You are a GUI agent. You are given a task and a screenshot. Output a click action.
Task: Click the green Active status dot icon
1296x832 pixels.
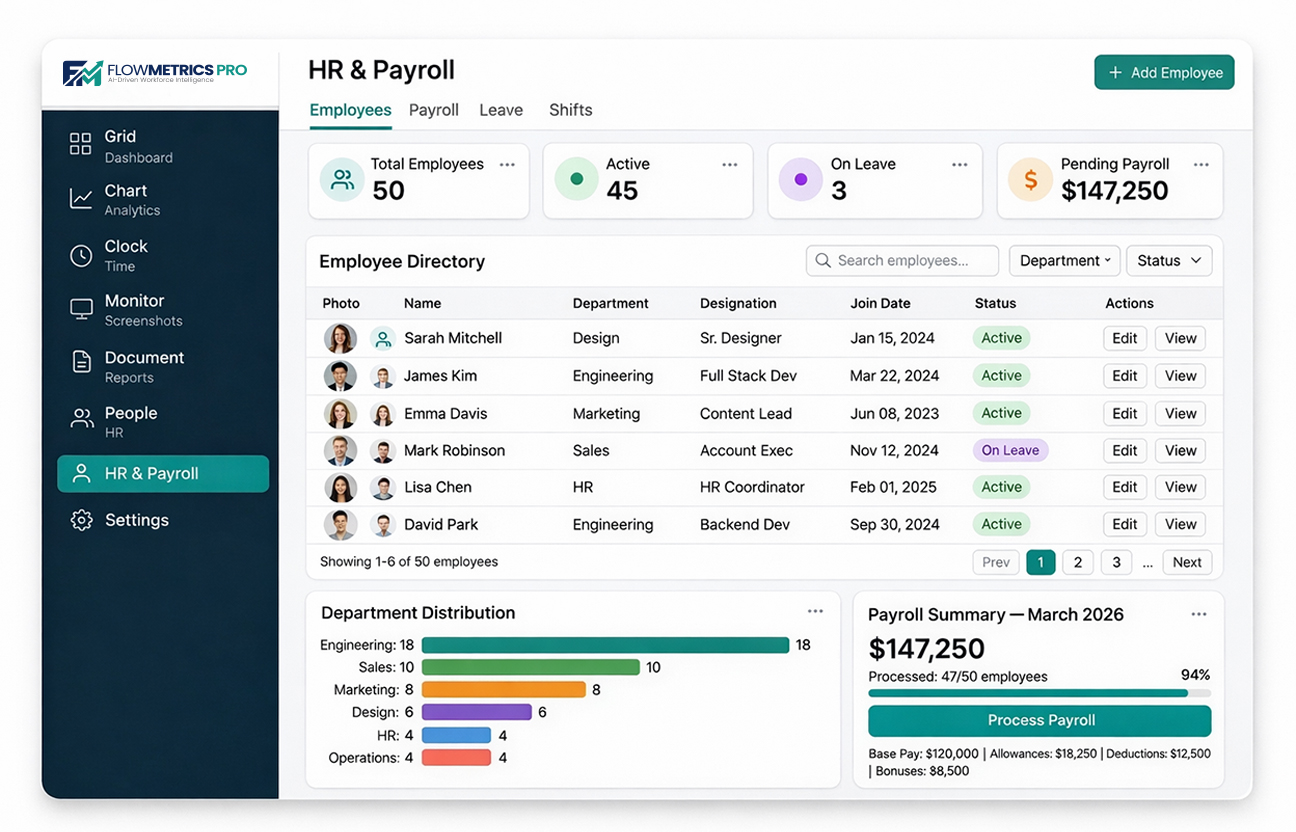coord(576,181)
